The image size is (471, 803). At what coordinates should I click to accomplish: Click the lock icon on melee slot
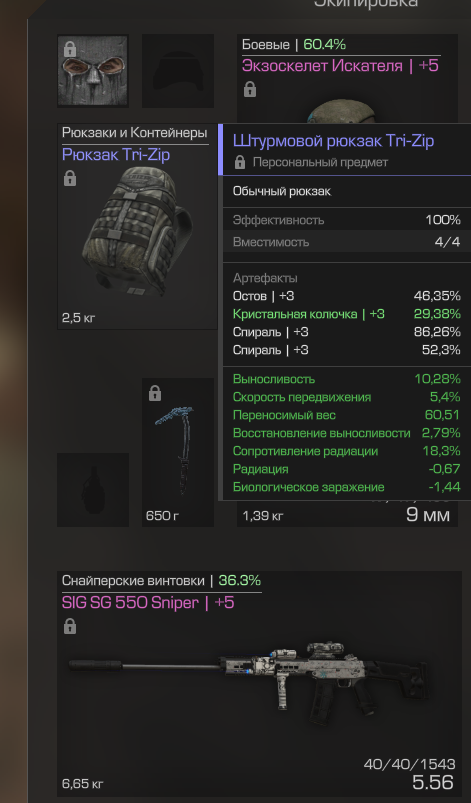[x=155, y=393]
